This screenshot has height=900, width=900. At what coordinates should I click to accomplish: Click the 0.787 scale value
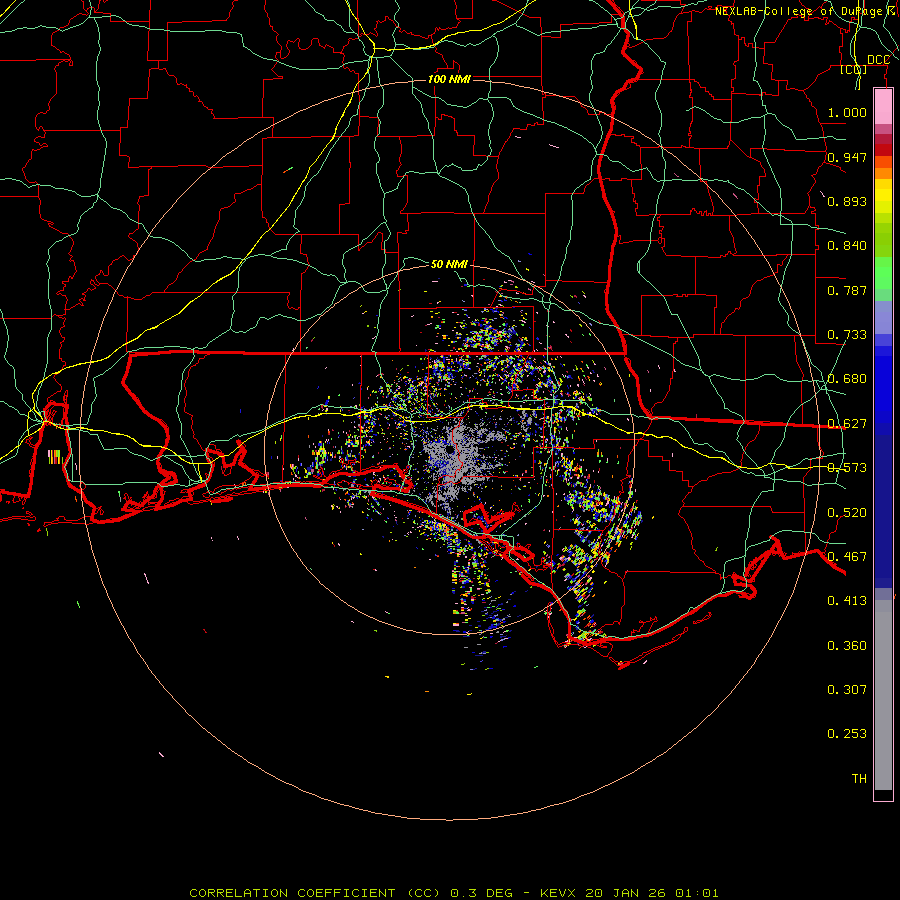[847, 290]
